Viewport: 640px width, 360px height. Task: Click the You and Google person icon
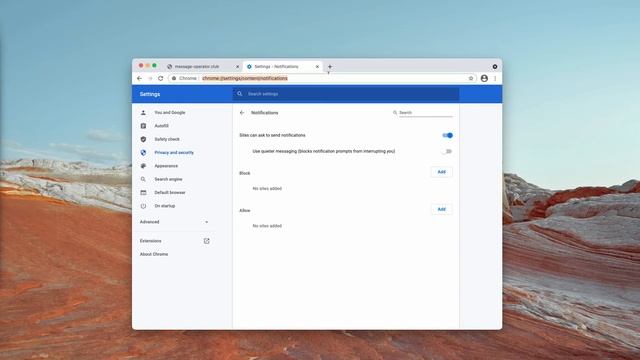(x=143, y=113)
